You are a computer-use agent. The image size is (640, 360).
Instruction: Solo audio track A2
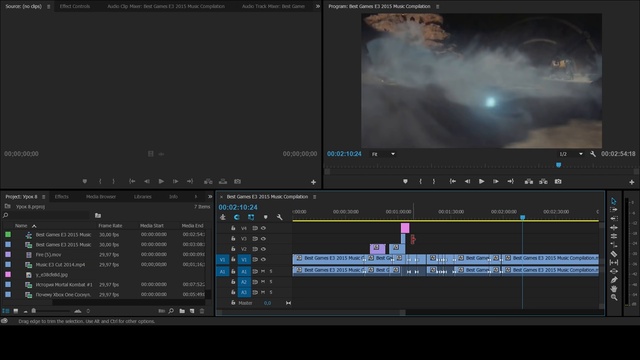(x=271, y=282)
